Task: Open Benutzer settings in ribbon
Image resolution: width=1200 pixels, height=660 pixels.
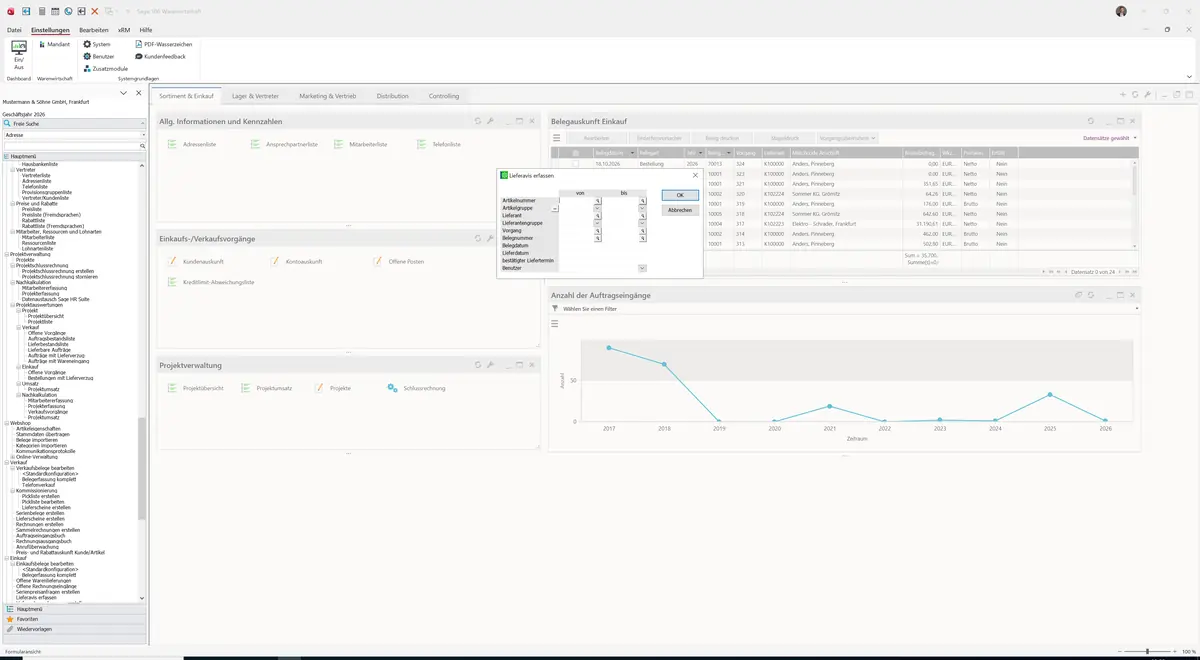Action: click(99, 56)
